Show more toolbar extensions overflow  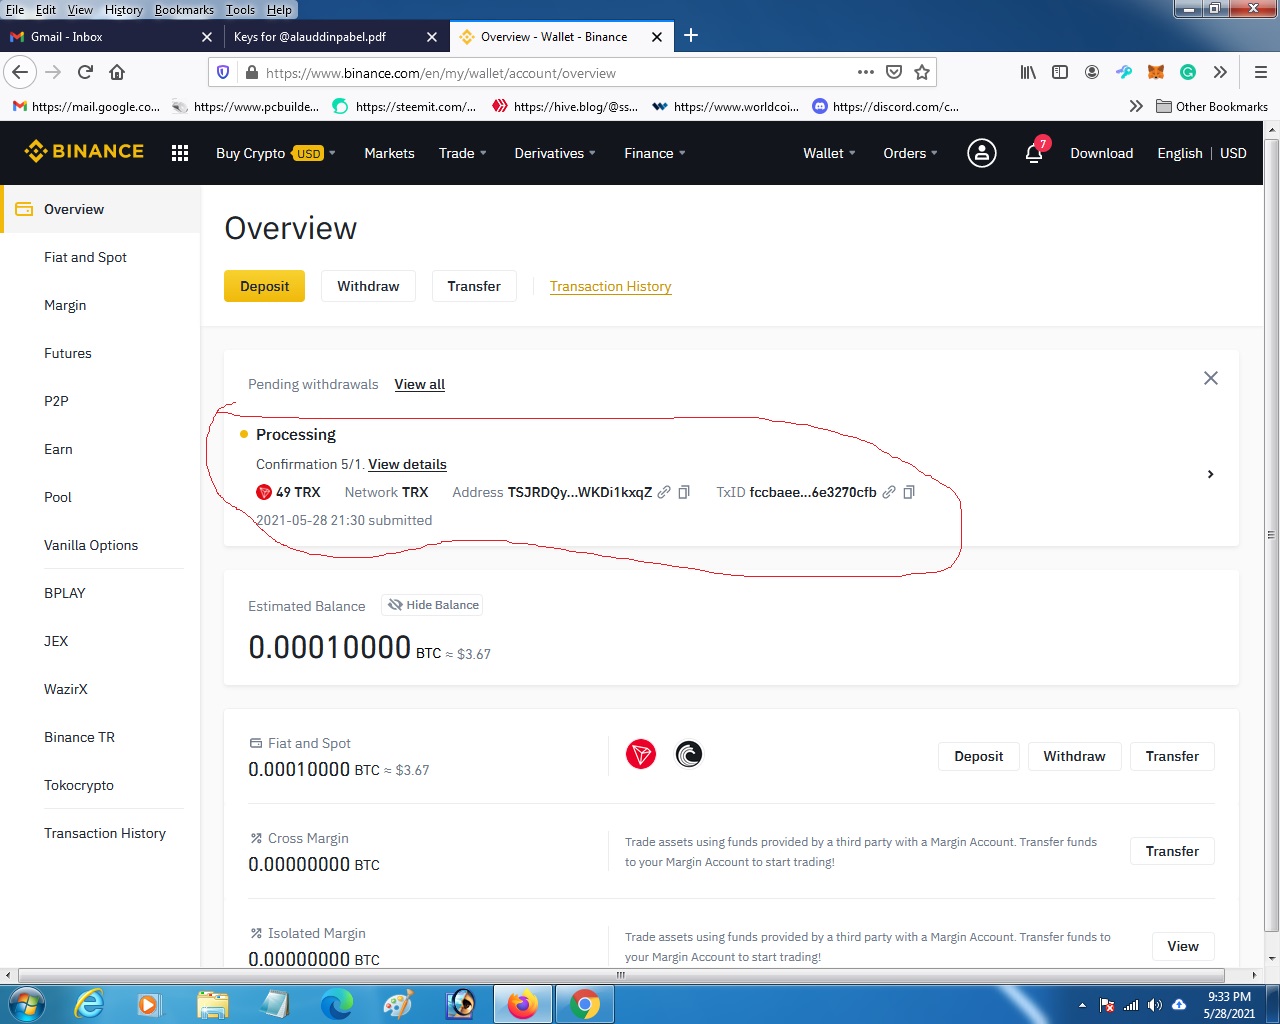[1220, 72]
